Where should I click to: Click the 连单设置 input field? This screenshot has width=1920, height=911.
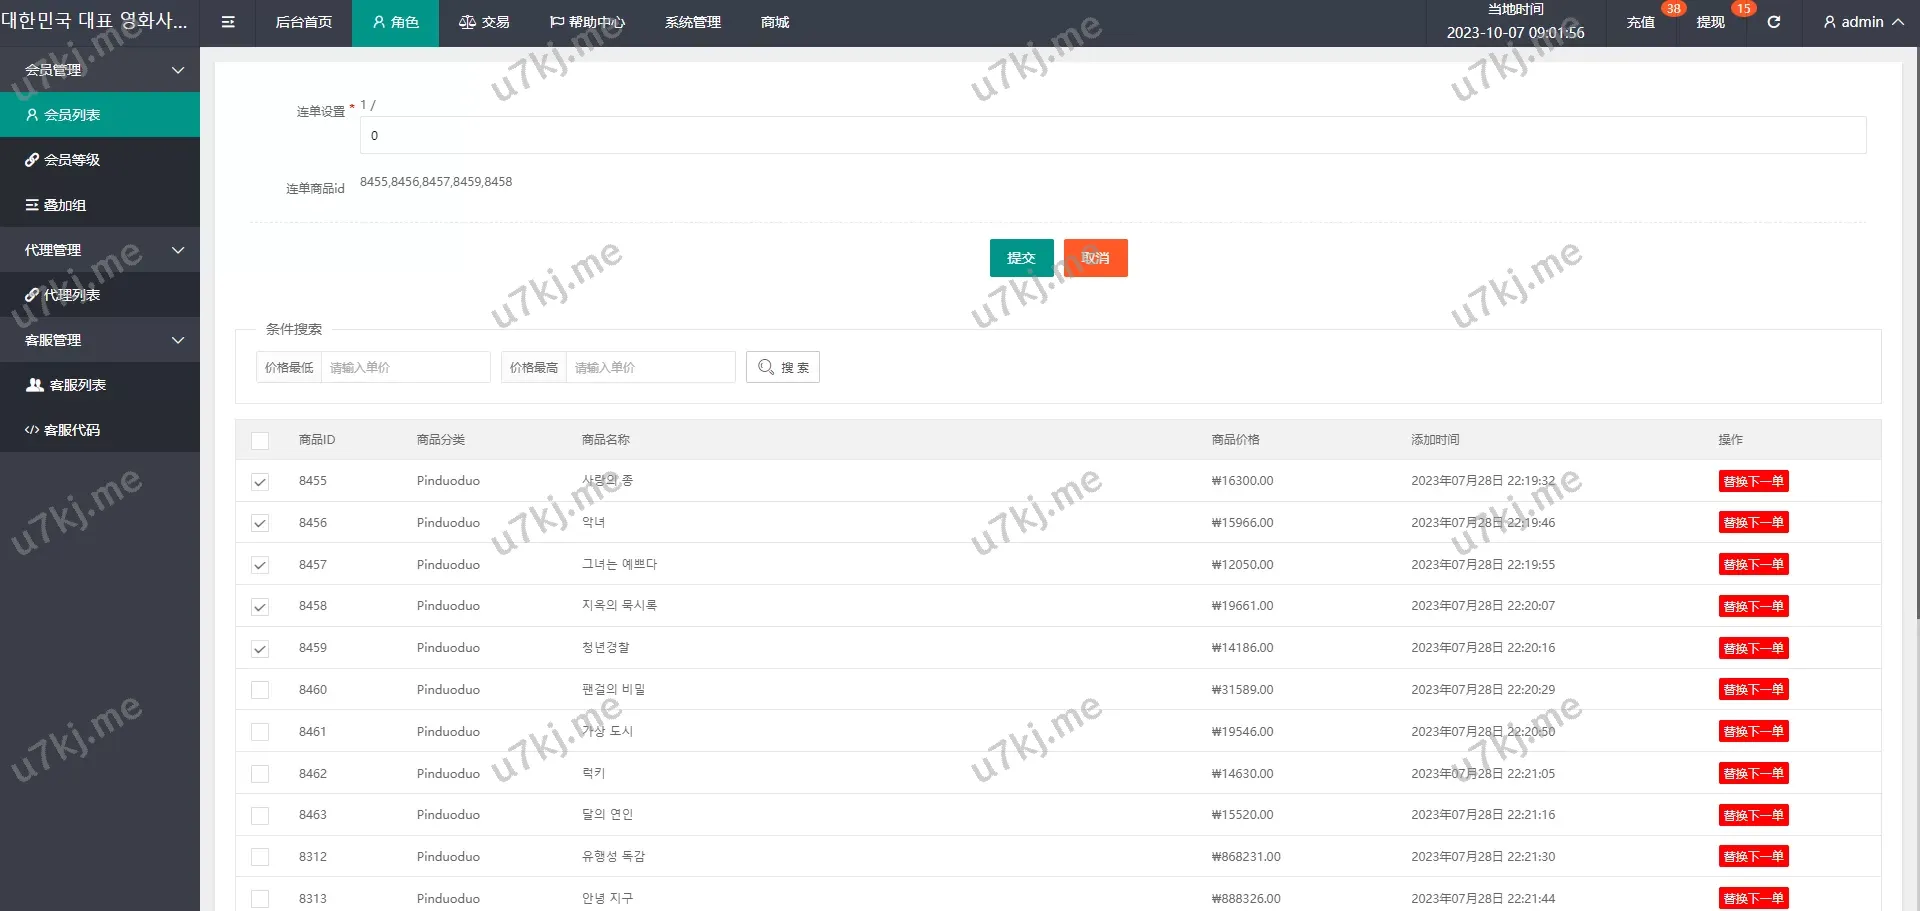click(1112, 136)
